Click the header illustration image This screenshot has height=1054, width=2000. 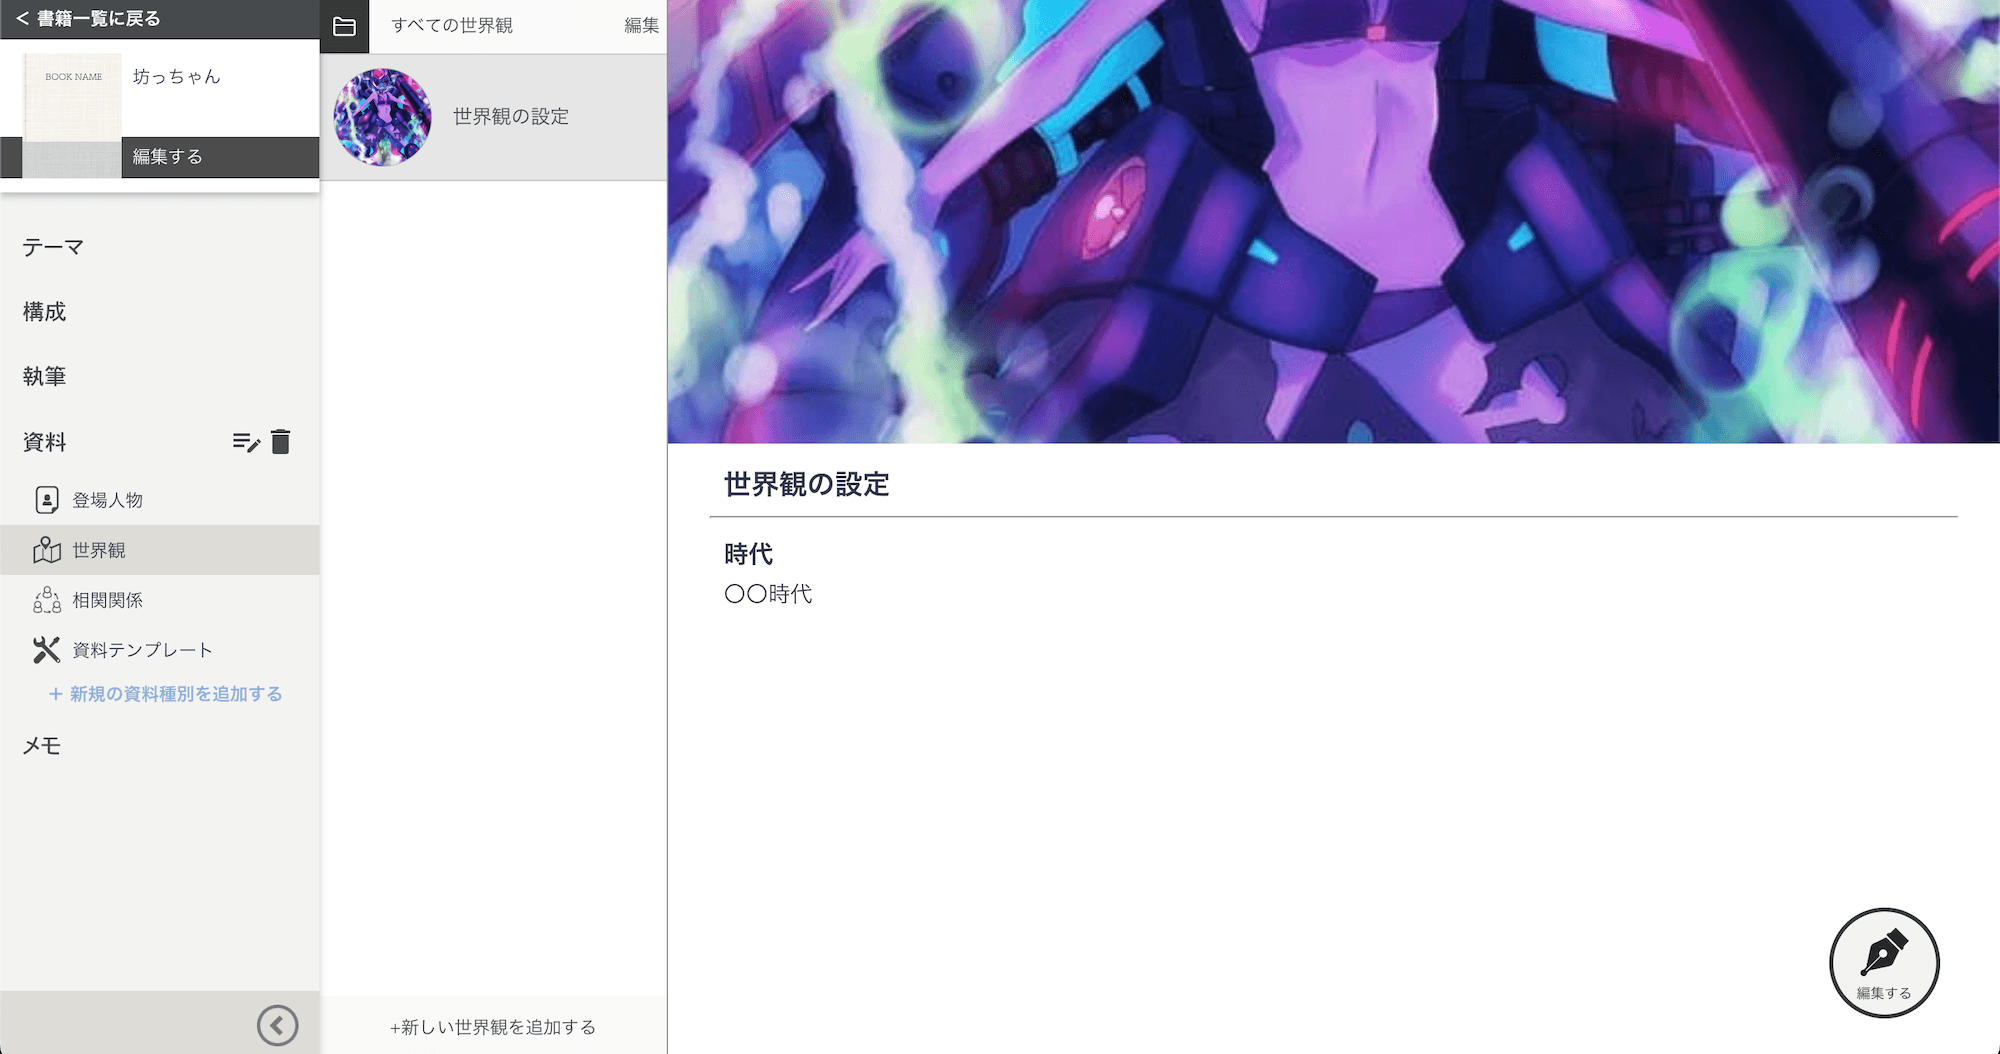tap(1333, 221)
